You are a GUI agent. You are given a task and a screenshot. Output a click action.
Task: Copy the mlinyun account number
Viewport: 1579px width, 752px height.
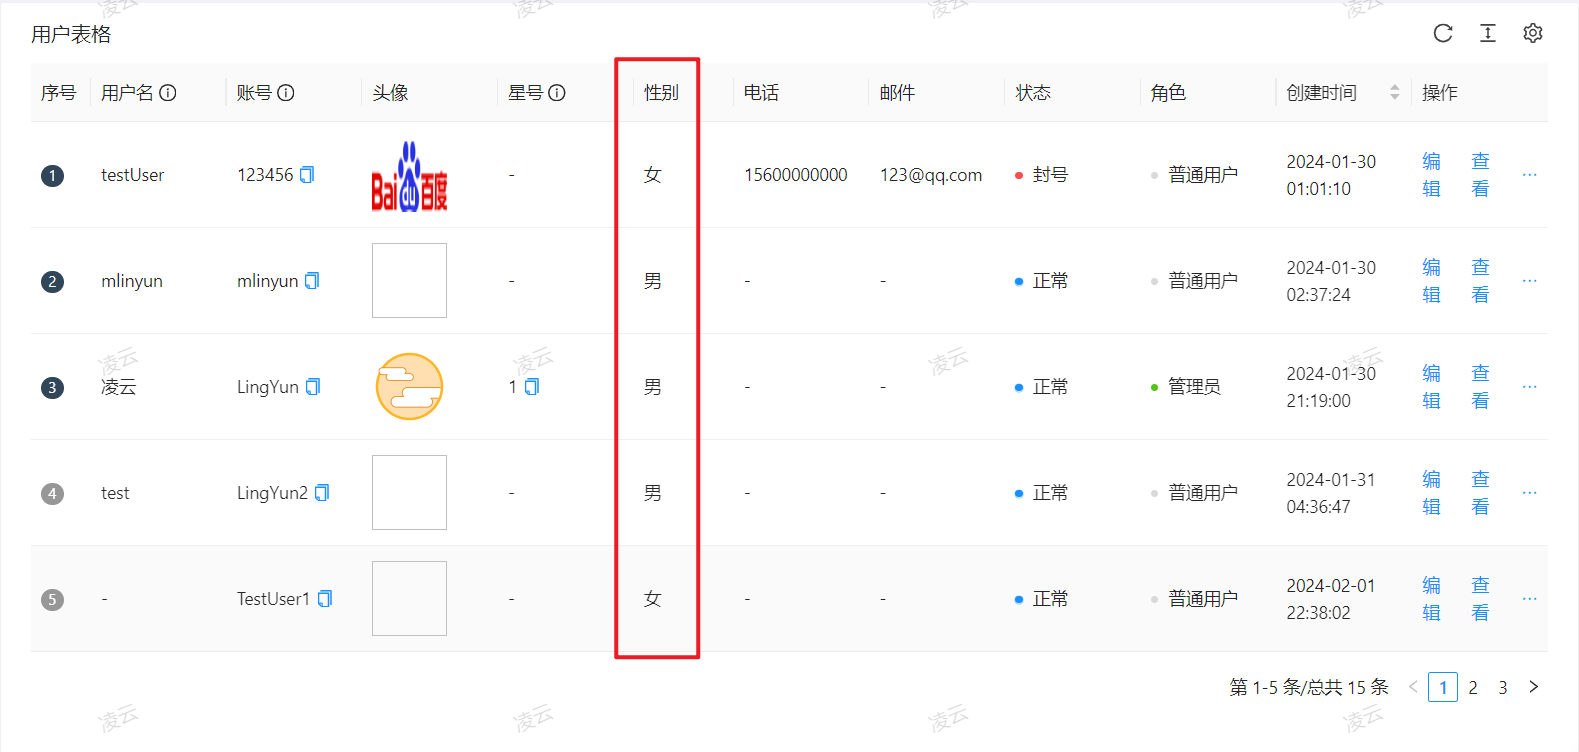[312, 281]
